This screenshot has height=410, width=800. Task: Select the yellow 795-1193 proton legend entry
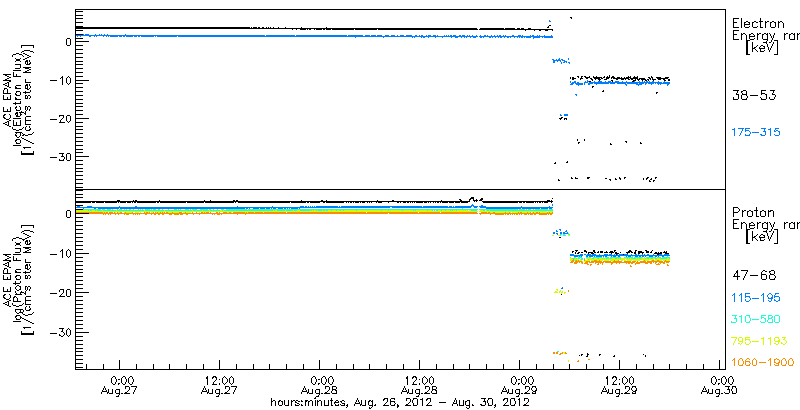(x=759, y=341)
